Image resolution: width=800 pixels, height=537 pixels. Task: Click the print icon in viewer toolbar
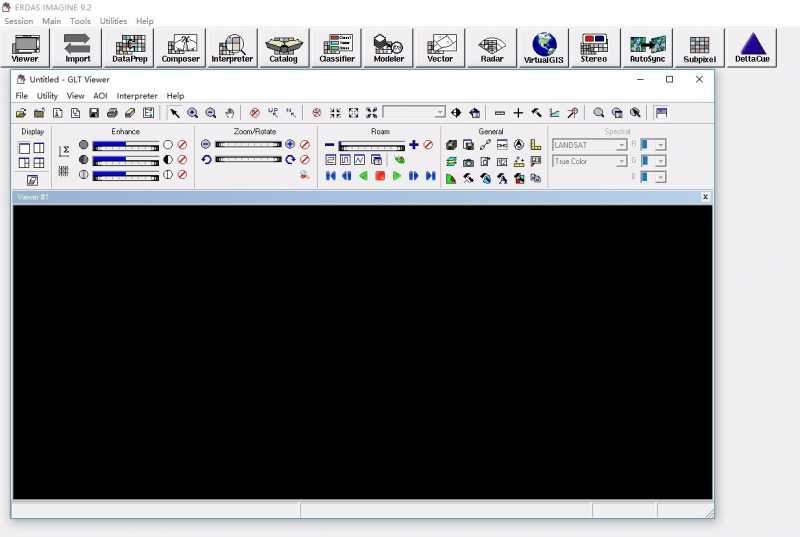tap(112, 113)
